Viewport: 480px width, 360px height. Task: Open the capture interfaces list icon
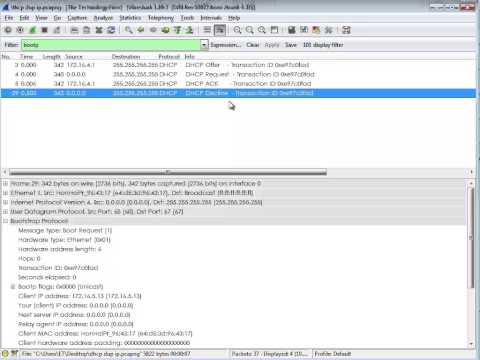[x=8, y=30]
